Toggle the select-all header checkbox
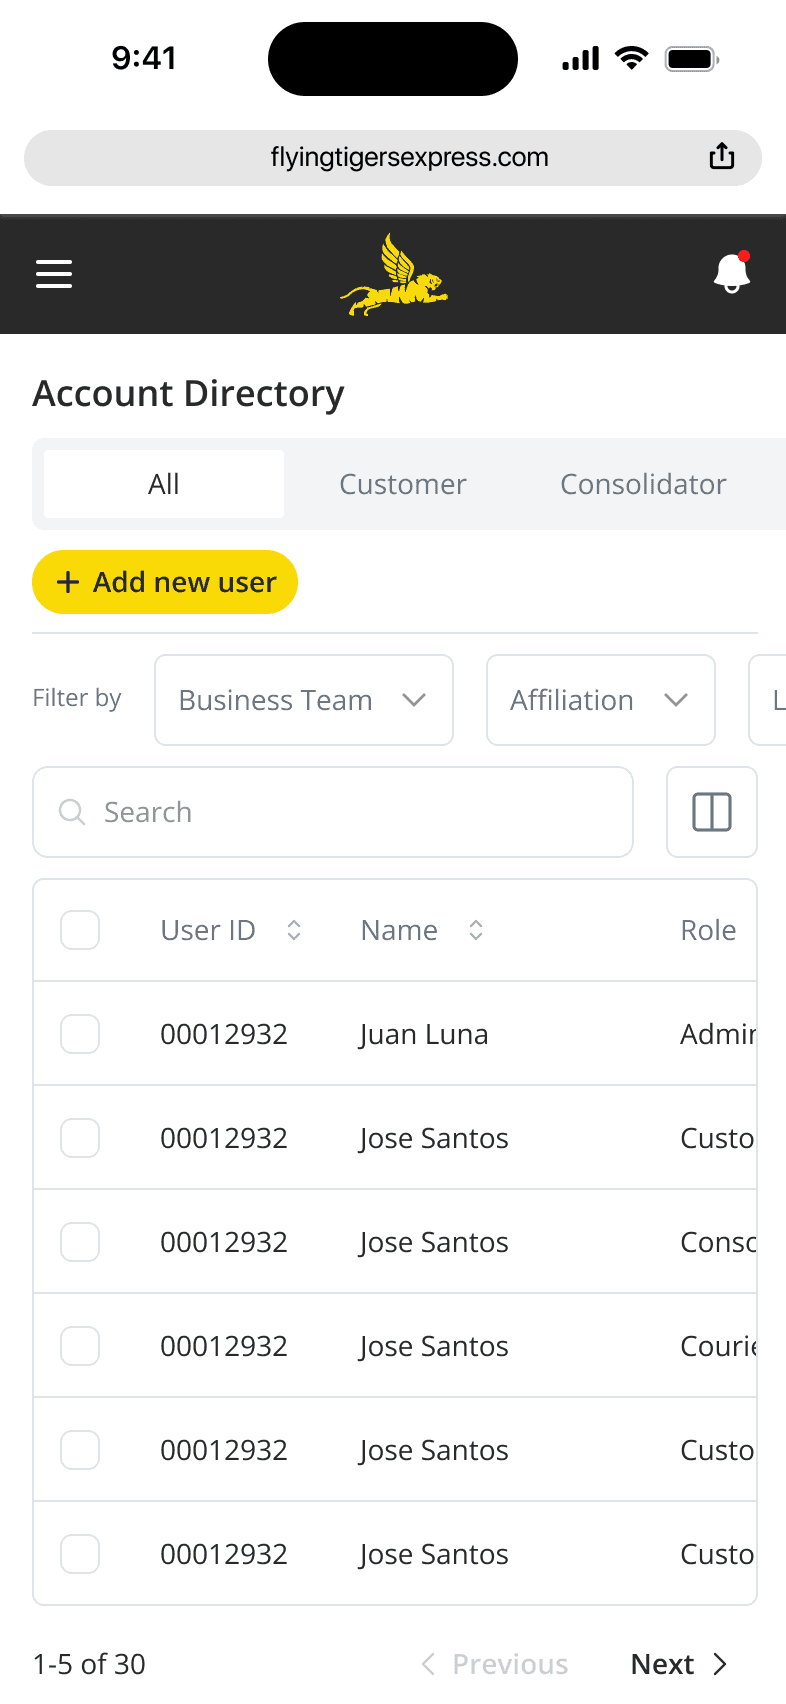Image resolution: width=786 pixels, height=1704 pixels. point(80,930)
